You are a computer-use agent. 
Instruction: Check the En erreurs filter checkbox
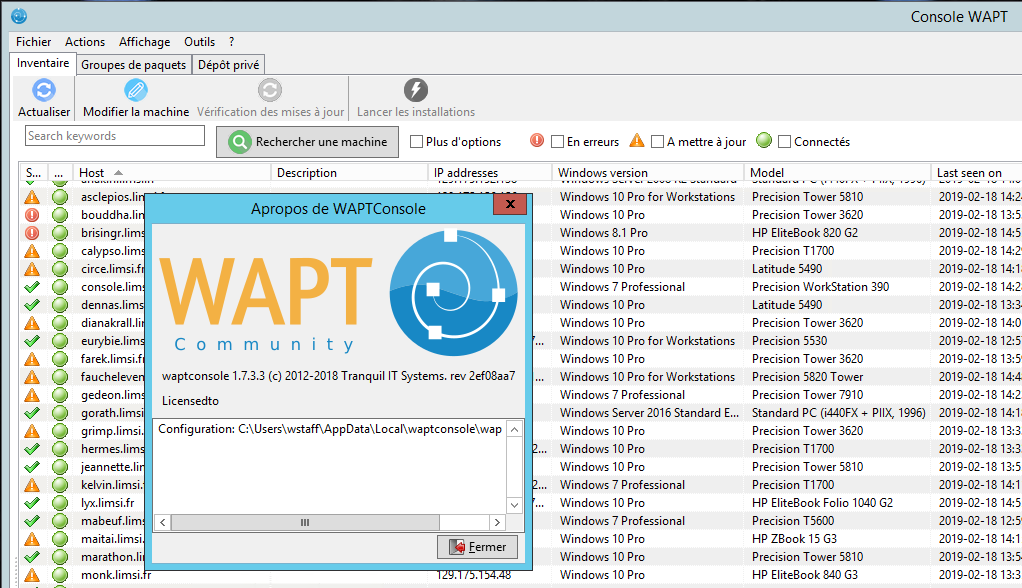click(x=557, y=141)
